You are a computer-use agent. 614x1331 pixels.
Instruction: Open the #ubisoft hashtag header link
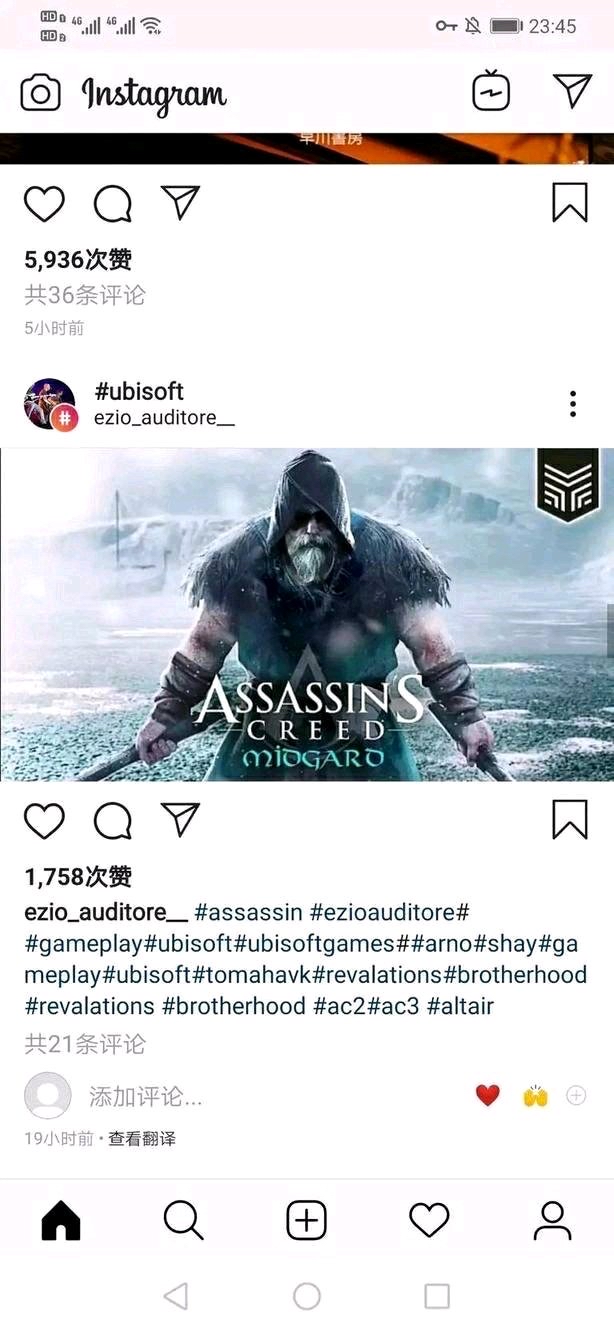tap(139, 391)
